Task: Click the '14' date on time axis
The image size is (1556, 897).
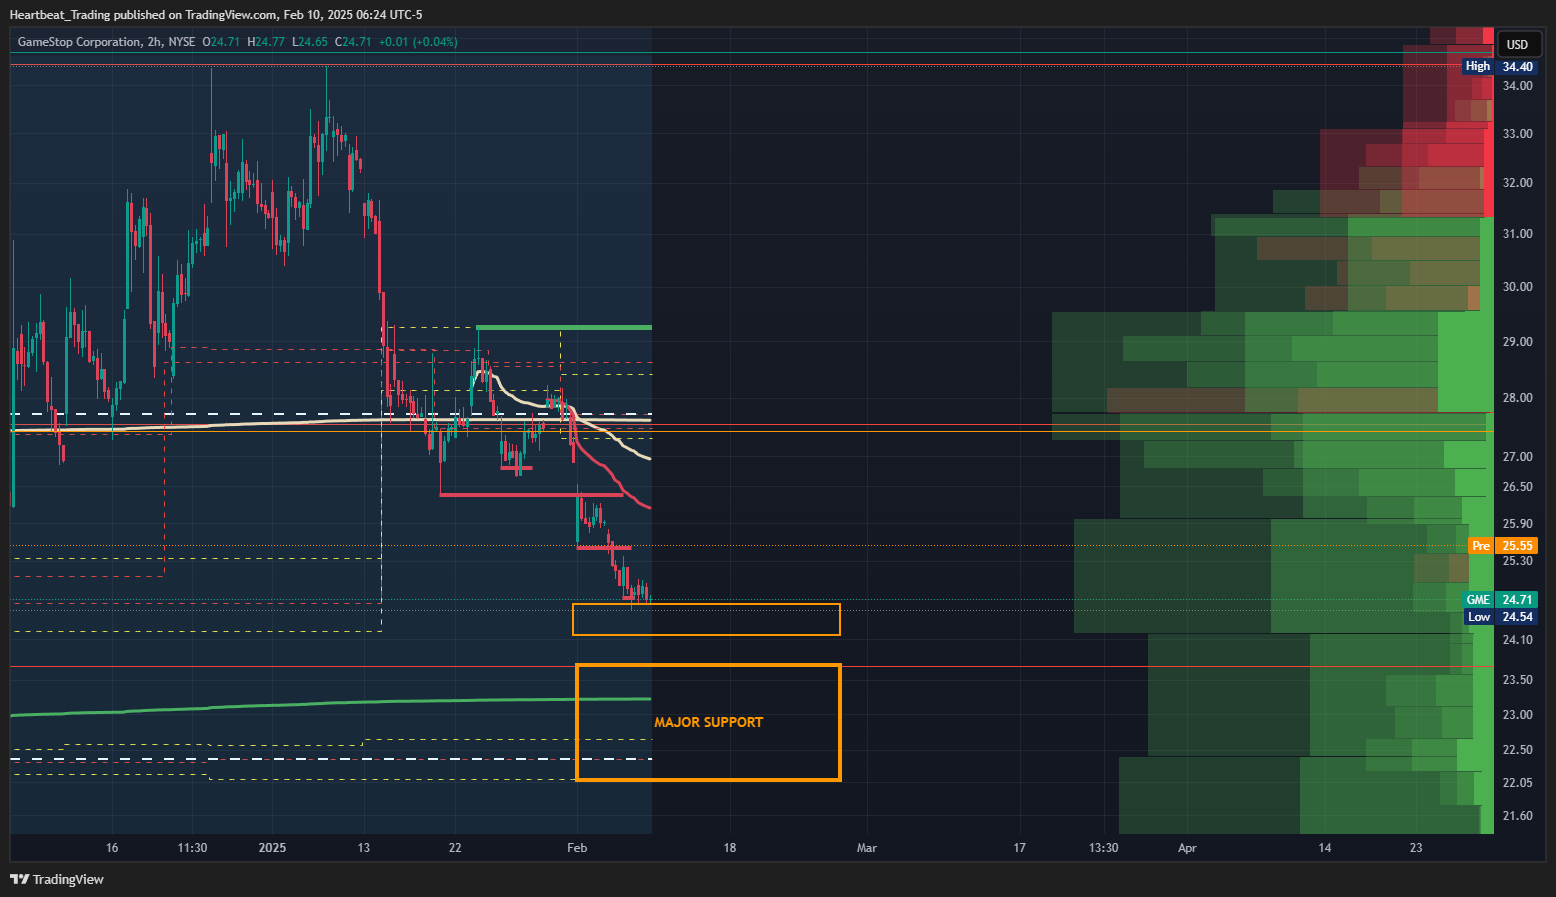Action: click(1324, 848)
